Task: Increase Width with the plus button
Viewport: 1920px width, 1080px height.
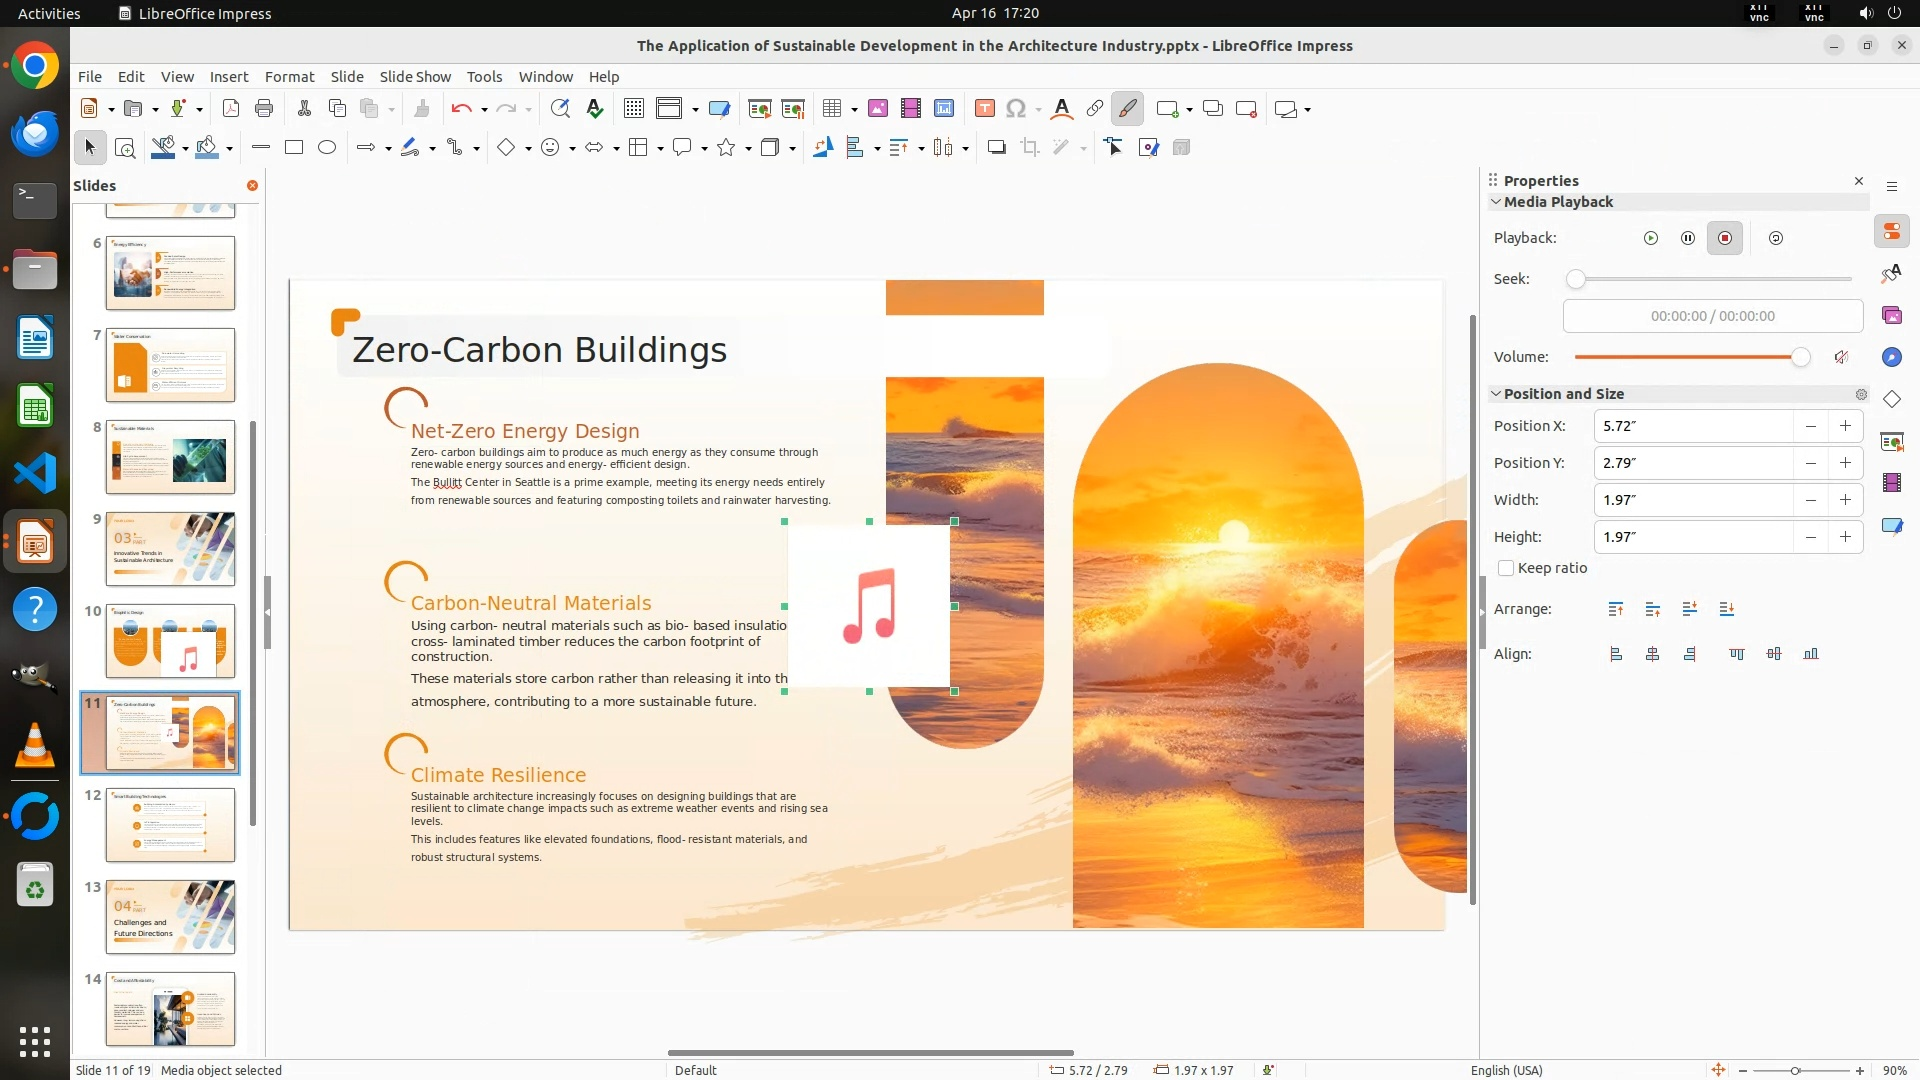Action: tap(1845, 500)
